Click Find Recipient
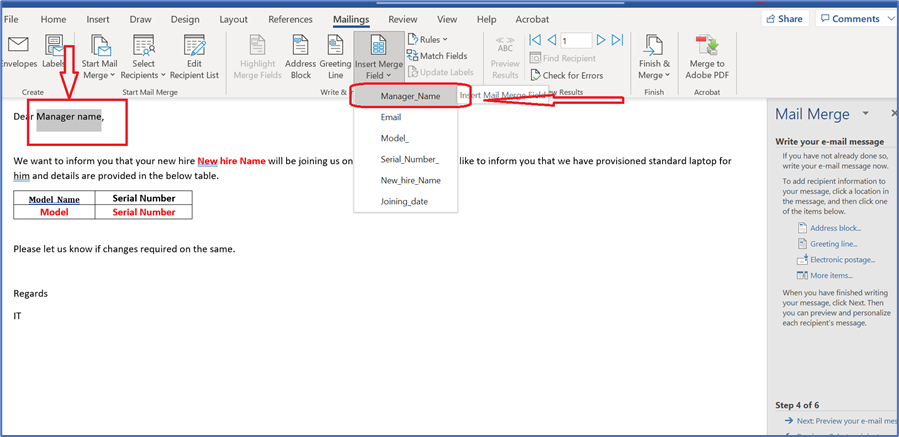The width and height of the screenshot is (899, 437). 562,58
